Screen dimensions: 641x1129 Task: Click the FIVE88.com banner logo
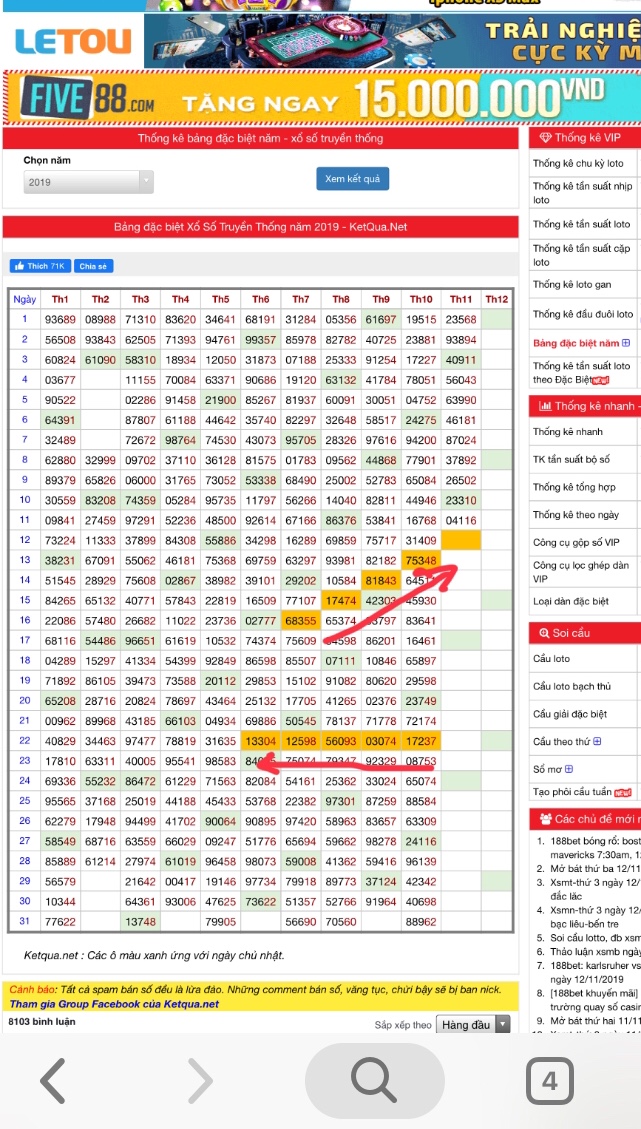coord(90,100)
